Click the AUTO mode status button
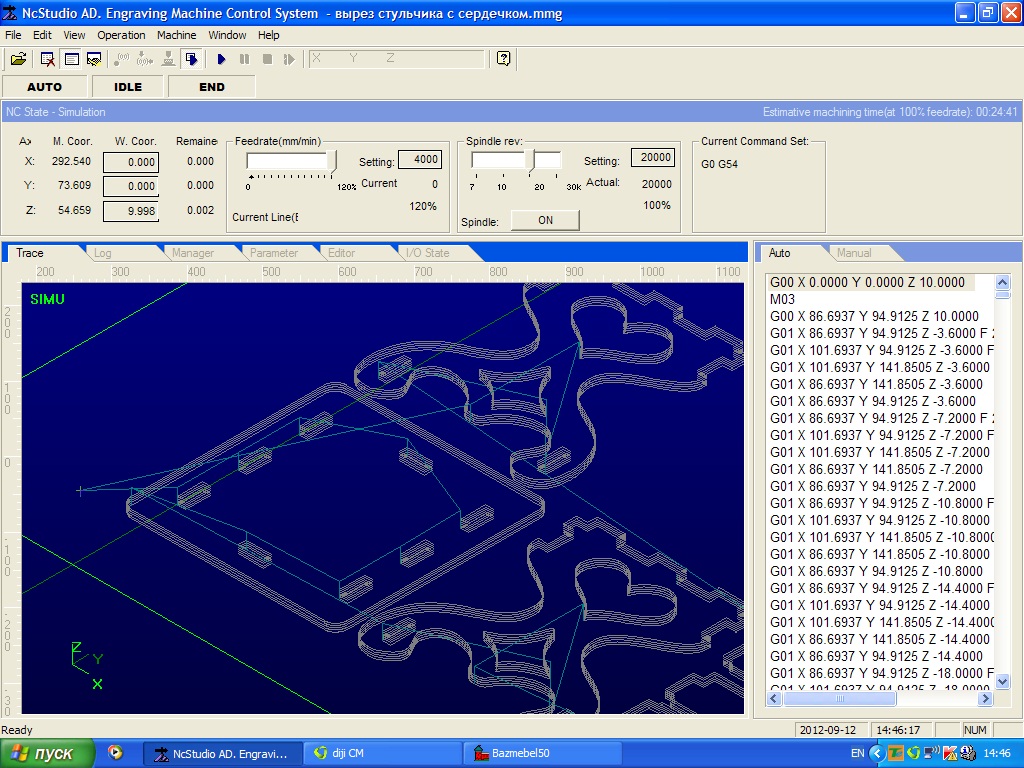 [x=44, y=87]
